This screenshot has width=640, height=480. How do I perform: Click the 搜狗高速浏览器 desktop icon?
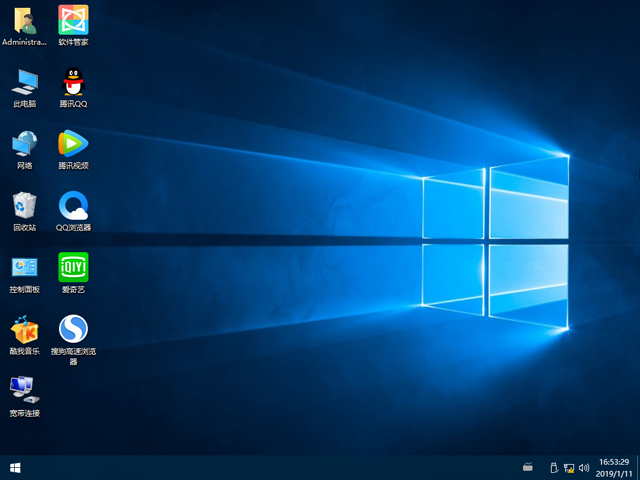73,329
